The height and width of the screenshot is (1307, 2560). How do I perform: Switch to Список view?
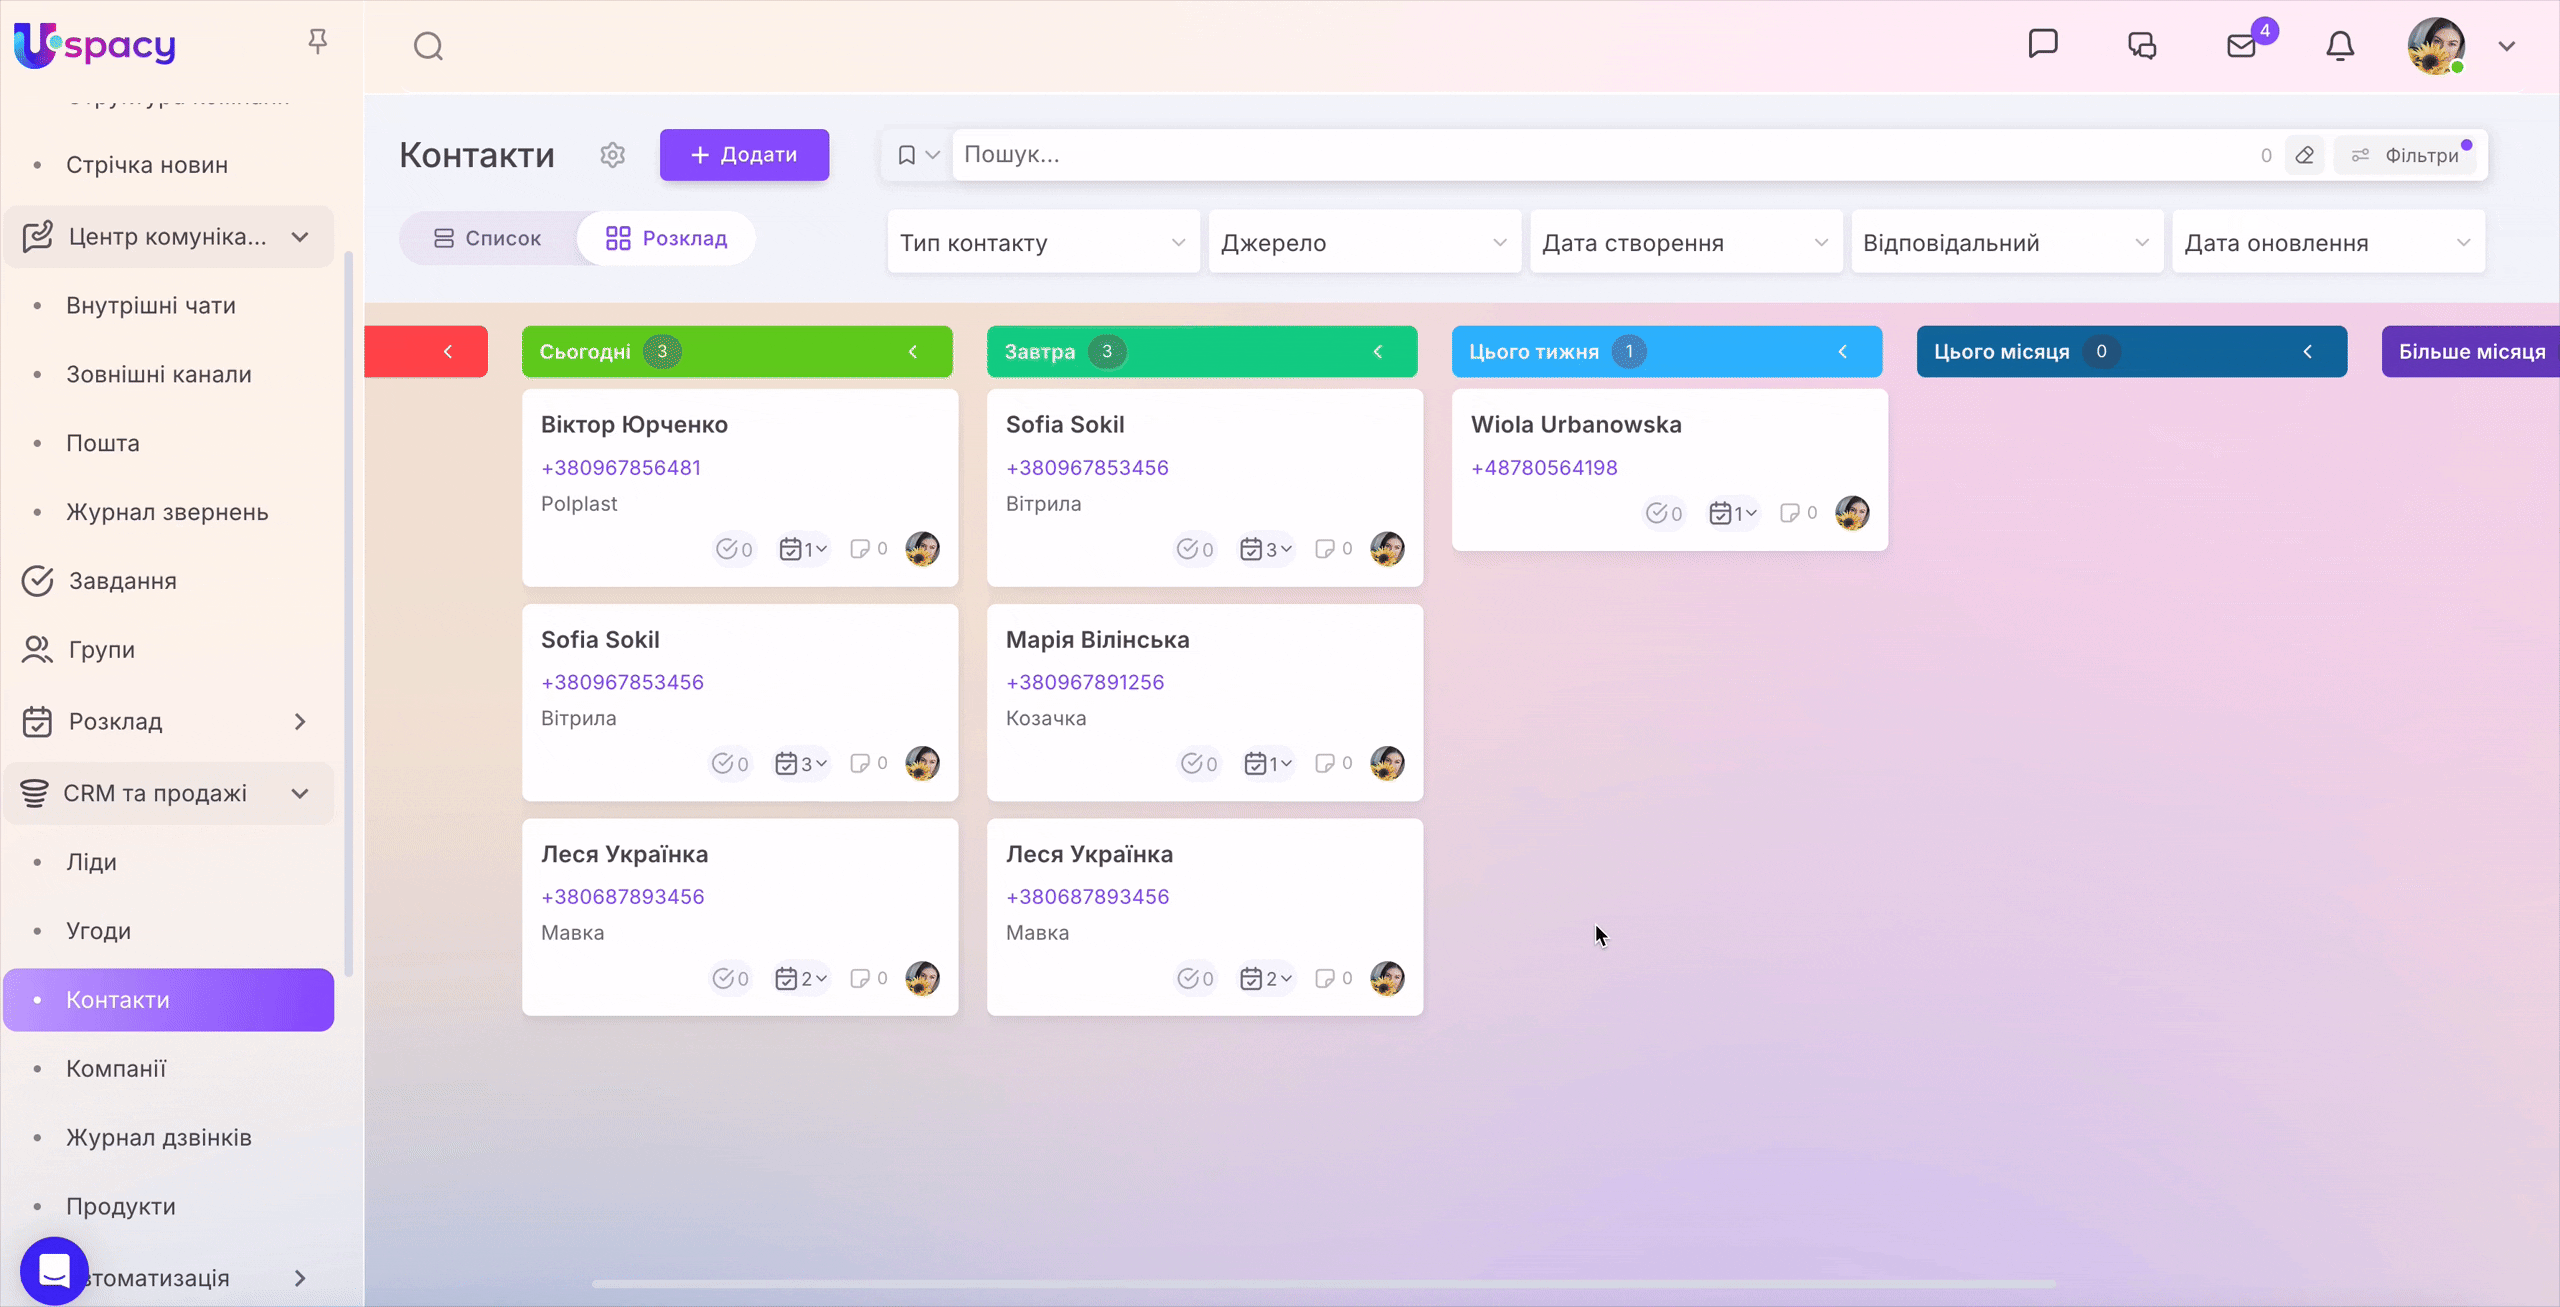pyautogui.click(x=488, y=238)
